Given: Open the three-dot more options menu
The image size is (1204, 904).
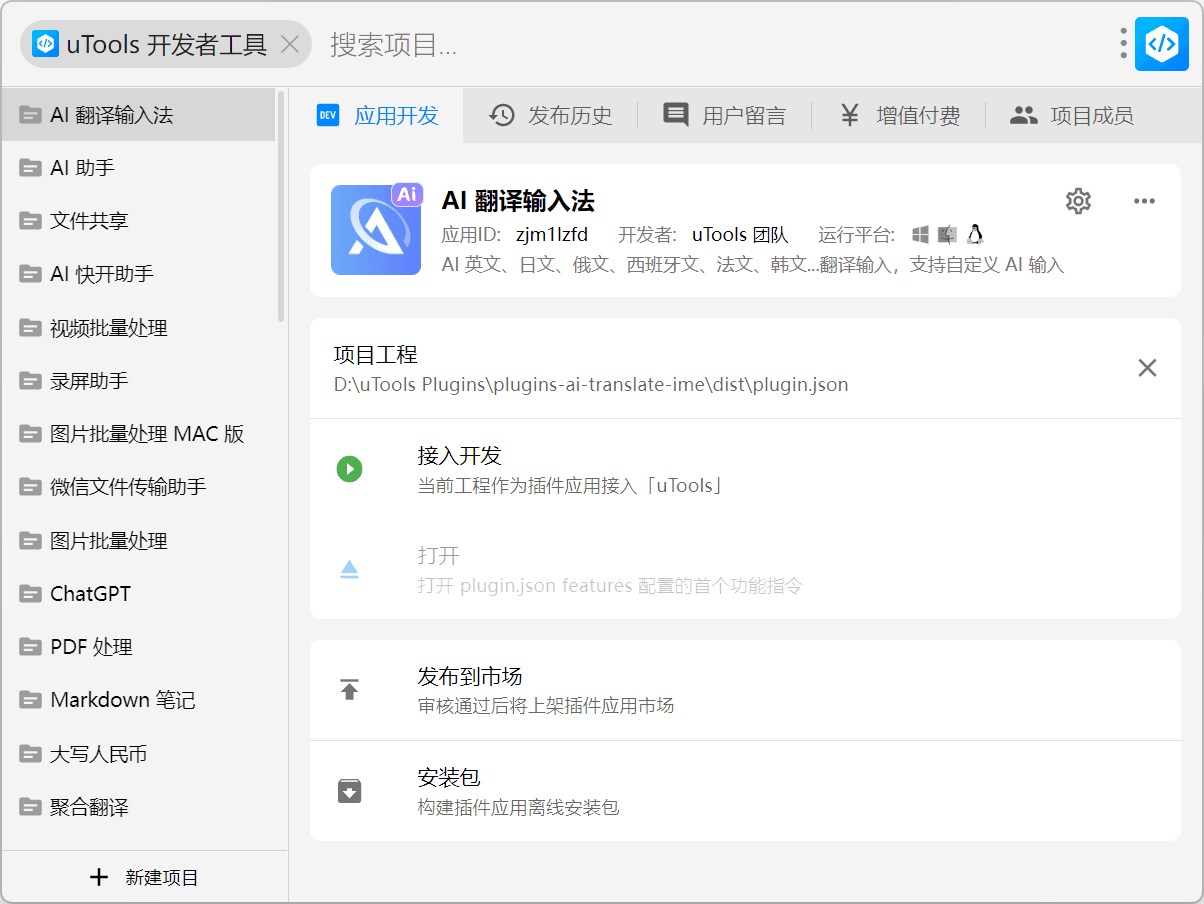Looking at the screenshot, I should pyautogui.click(x=1144, y=201).
